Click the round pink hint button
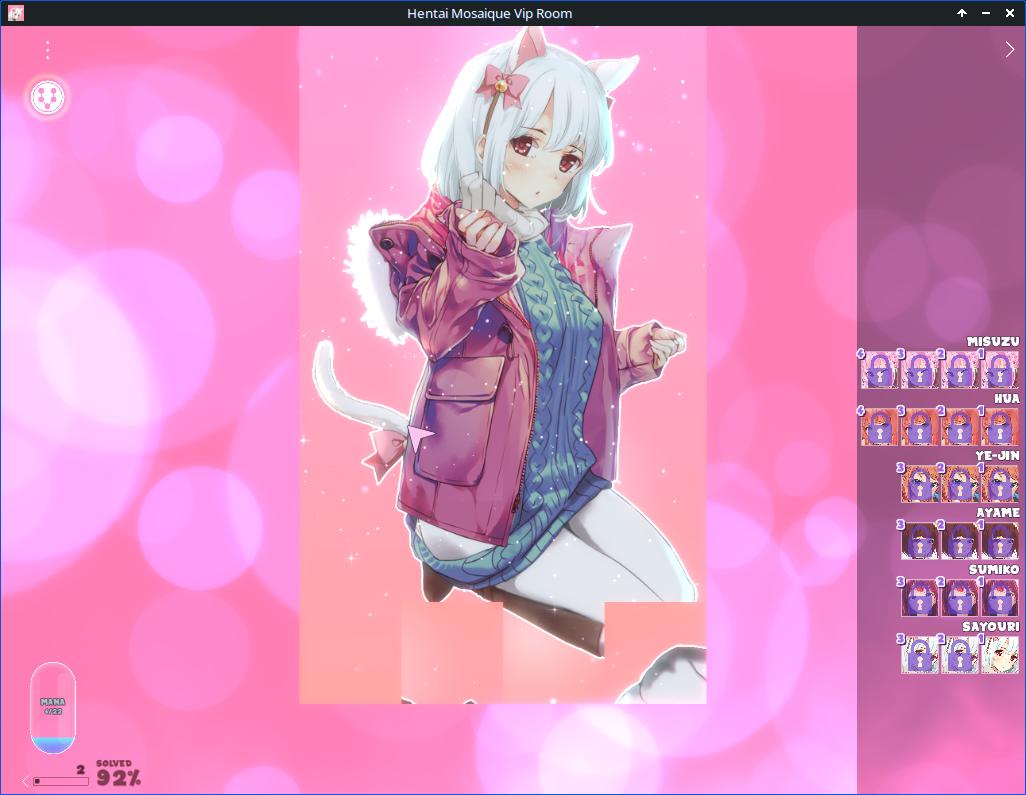The height and width of the screenshot is (795, 1026). tap(48, 97)
